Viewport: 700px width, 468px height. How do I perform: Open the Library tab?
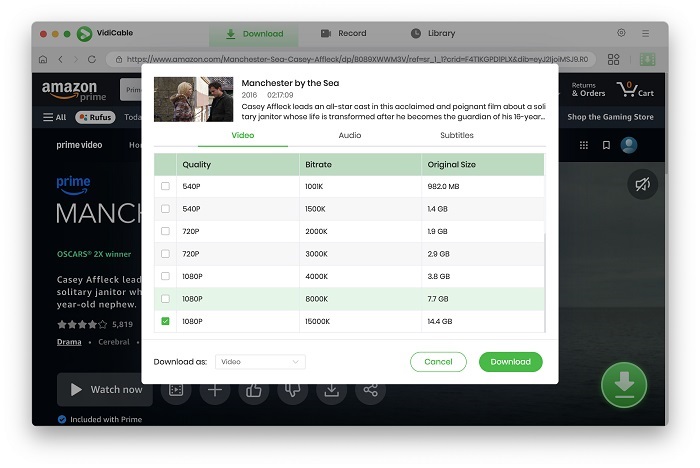pos(433,33)
